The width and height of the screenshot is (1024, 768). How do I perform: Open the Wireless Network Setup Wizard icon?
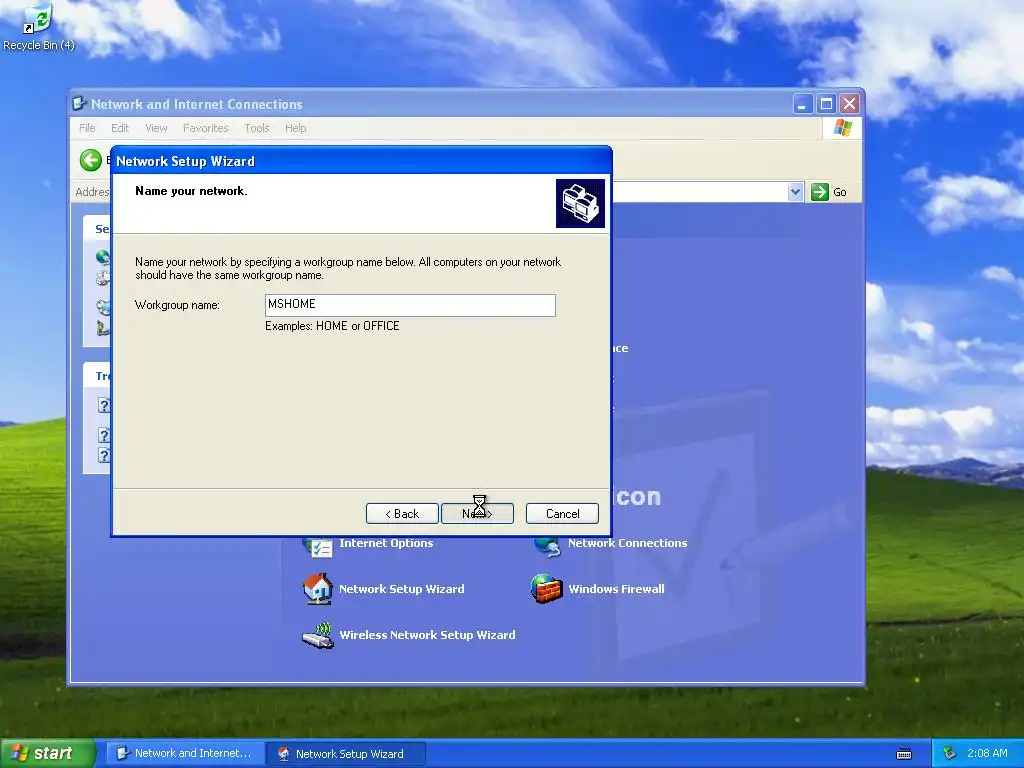click(318, 635)
